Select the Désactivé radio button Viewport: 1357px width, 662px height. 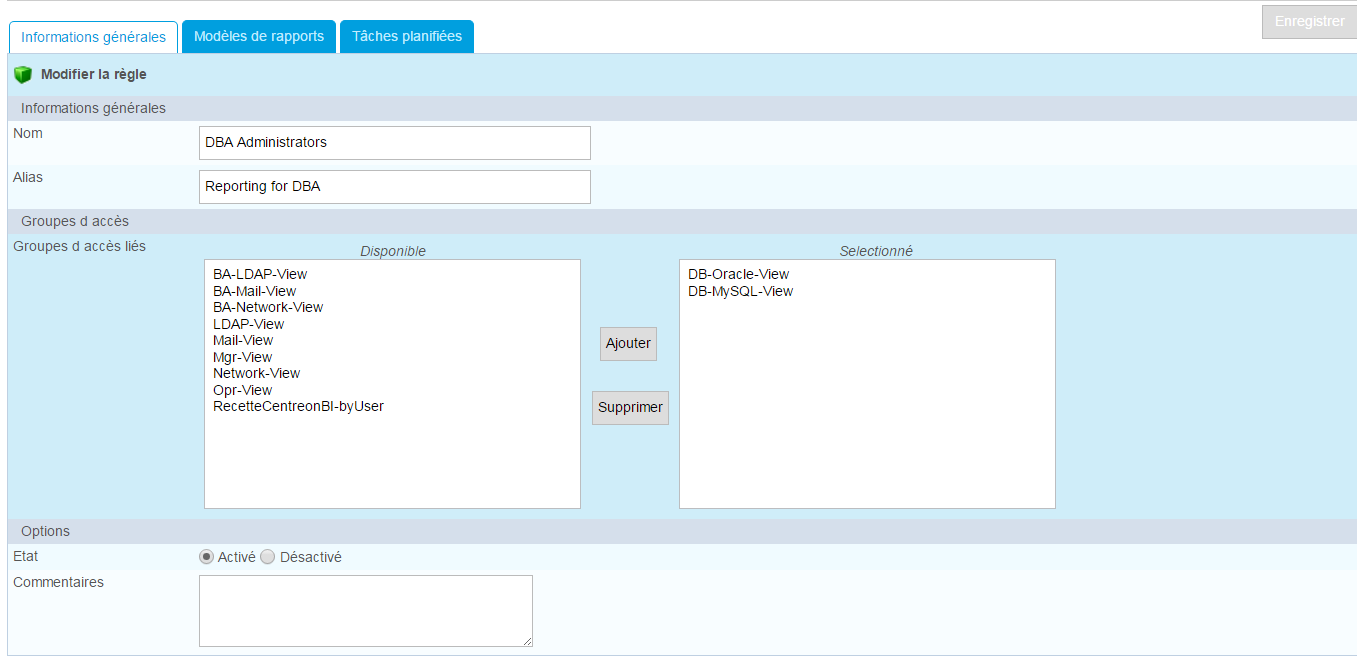pos(268,557)
